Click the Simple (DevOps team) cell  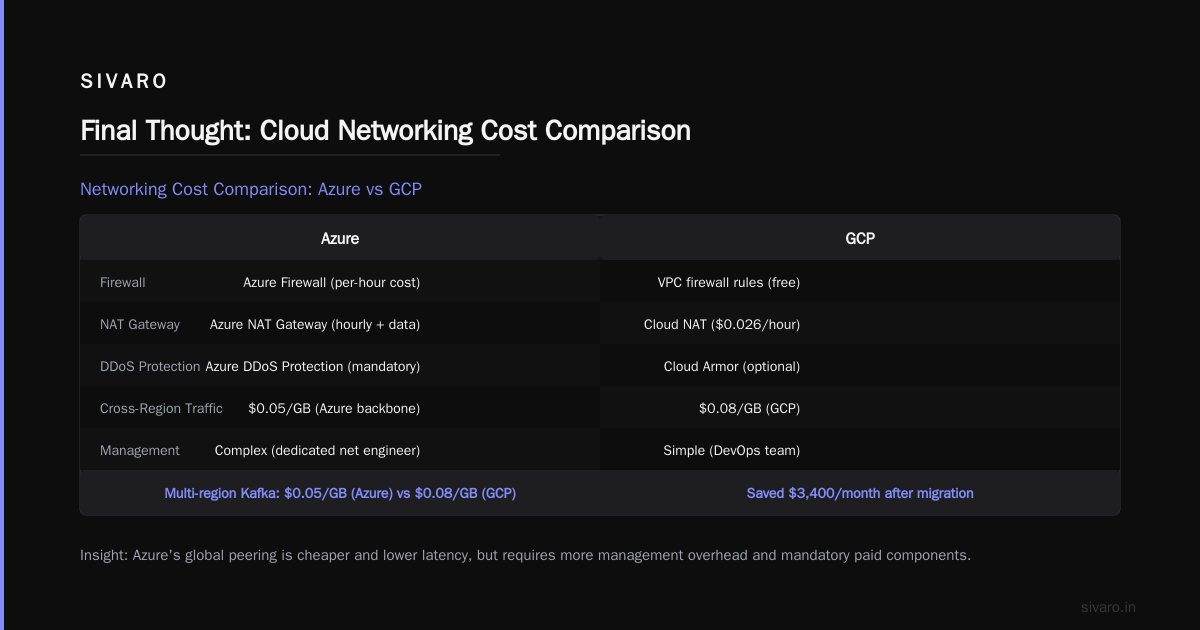click(x=732, y=451)
